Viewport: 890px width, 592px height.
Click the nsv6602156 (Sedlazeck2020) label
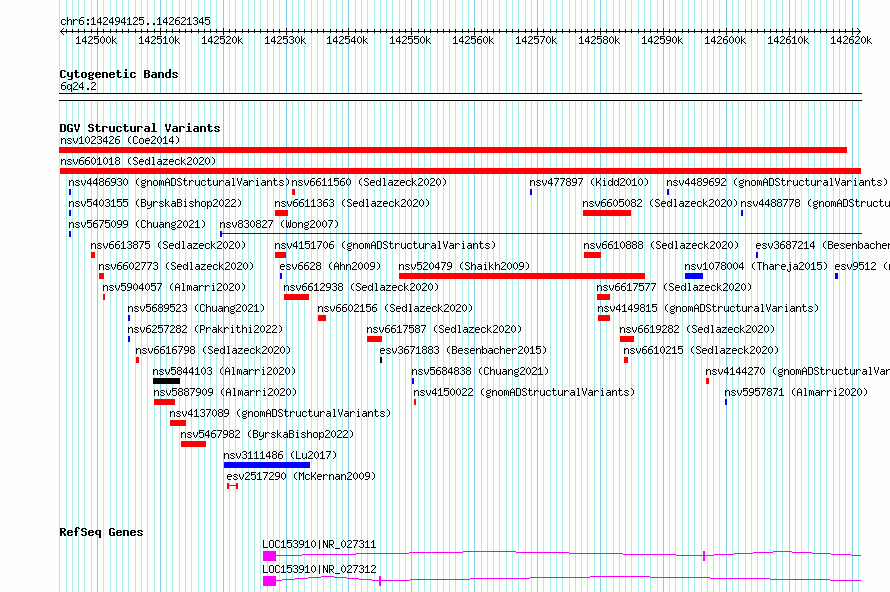tap(395, 308)
